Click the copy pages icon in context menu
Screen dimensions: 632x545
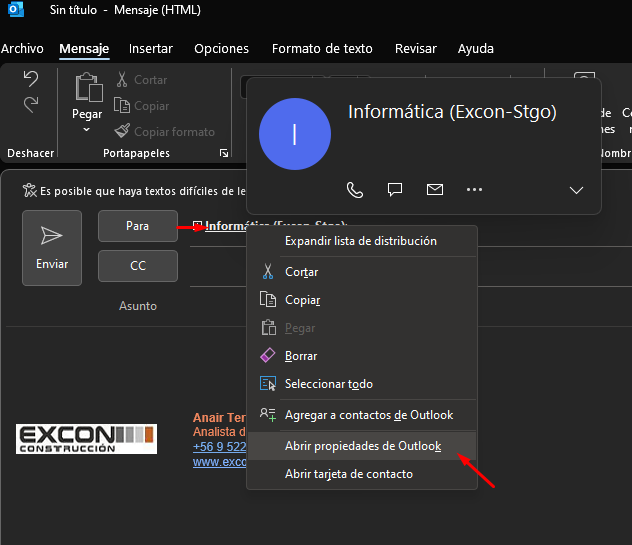click(268, 300)
